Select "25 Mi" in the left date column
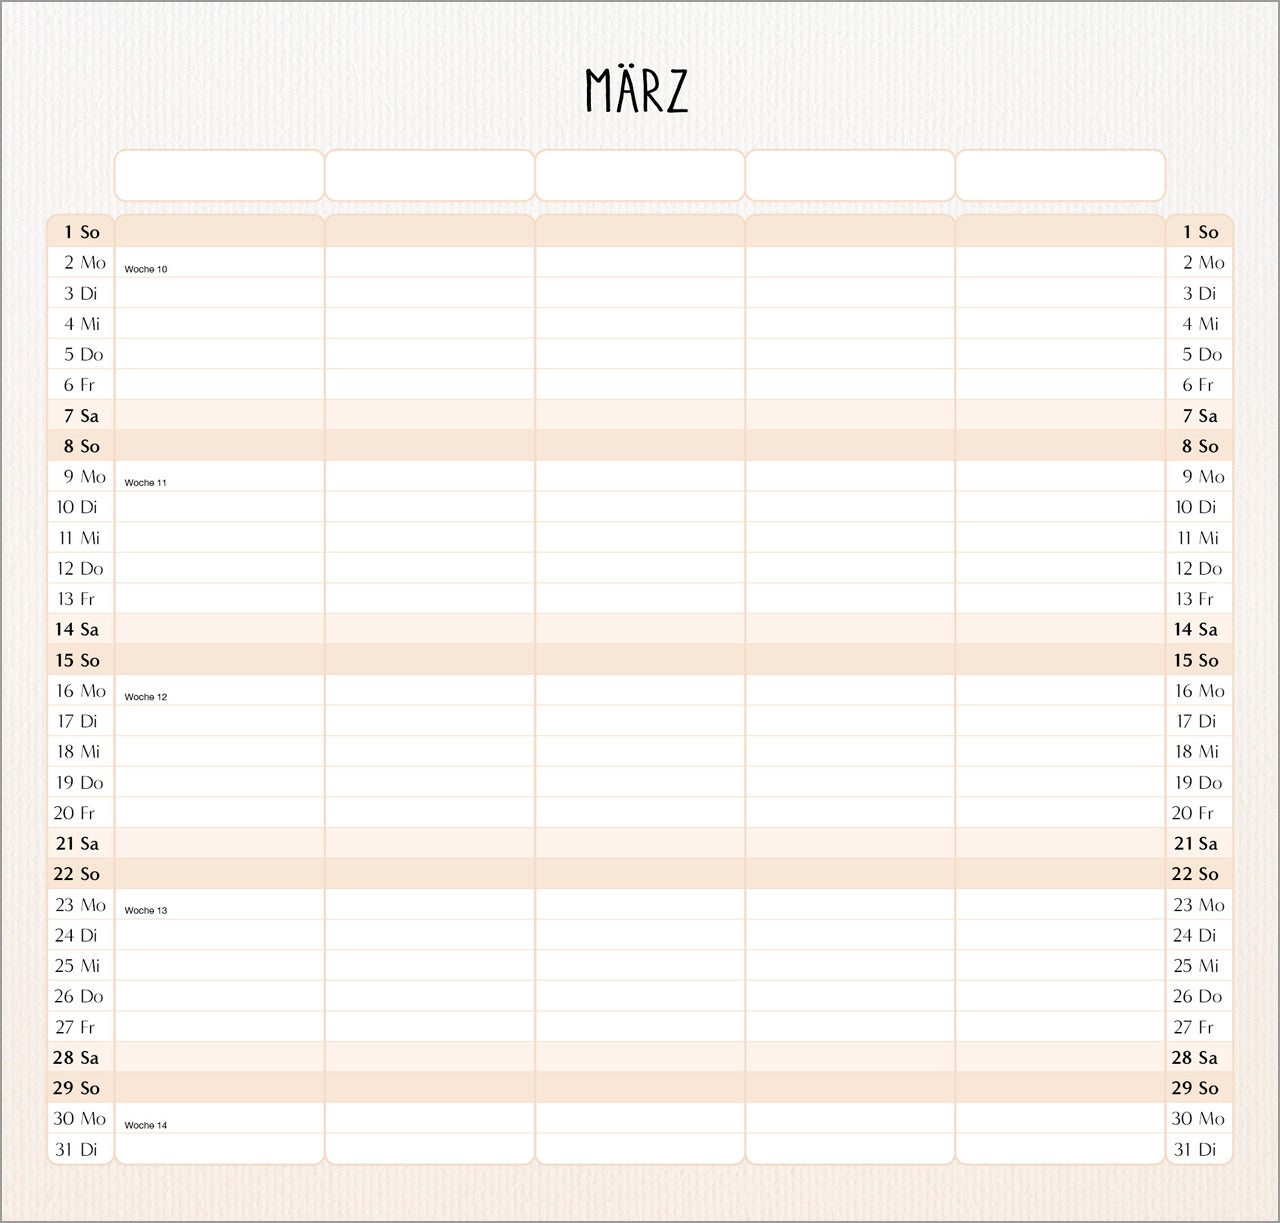This screenshot has height=1223, width=1280. (77, 966)
